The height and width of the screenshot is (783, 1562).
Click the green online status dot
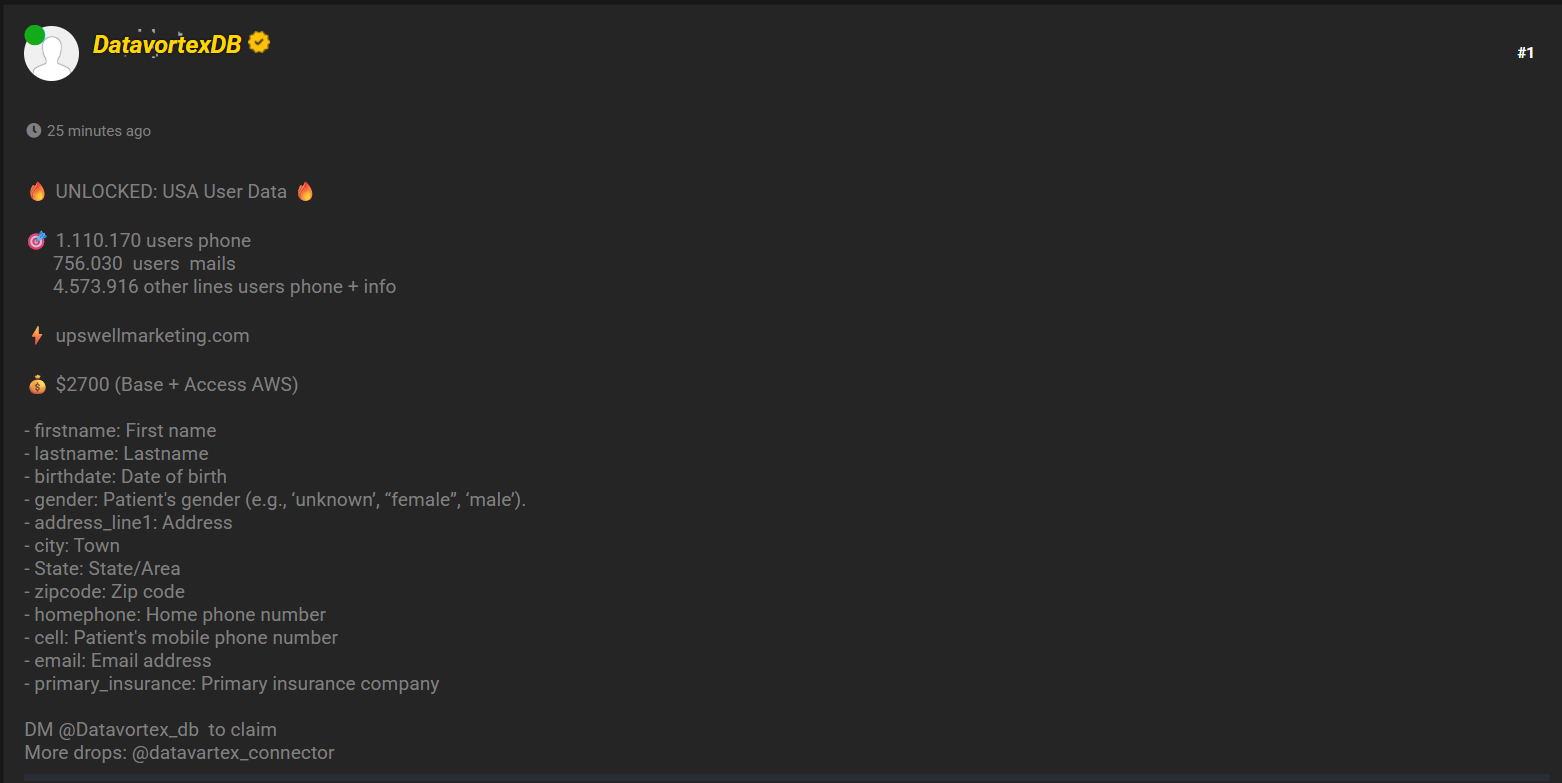coord(35,36)
